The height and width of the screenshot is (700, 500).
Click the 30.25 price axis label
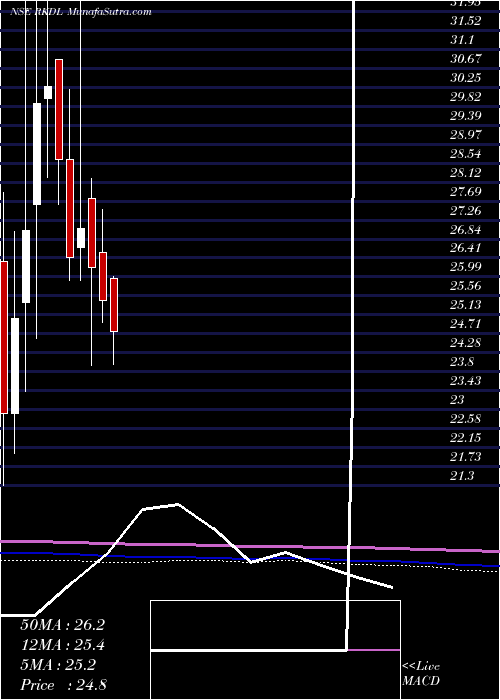point(466,78)
